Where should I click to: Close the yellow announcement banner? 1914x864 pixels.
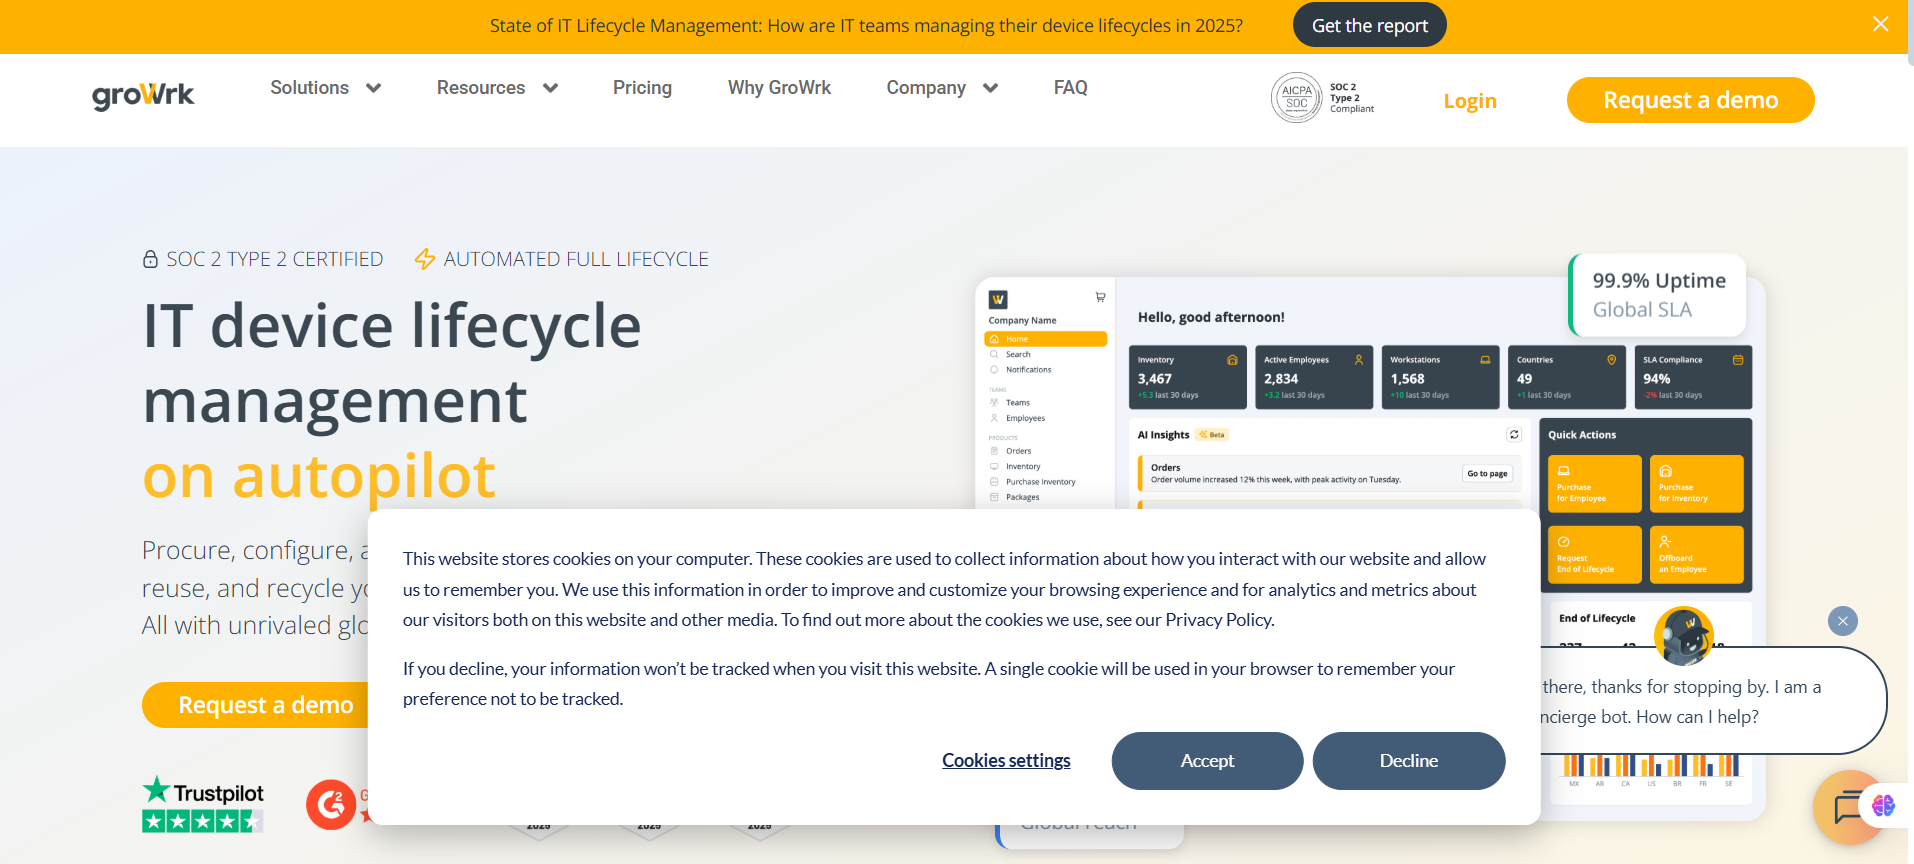[1880, 24]
